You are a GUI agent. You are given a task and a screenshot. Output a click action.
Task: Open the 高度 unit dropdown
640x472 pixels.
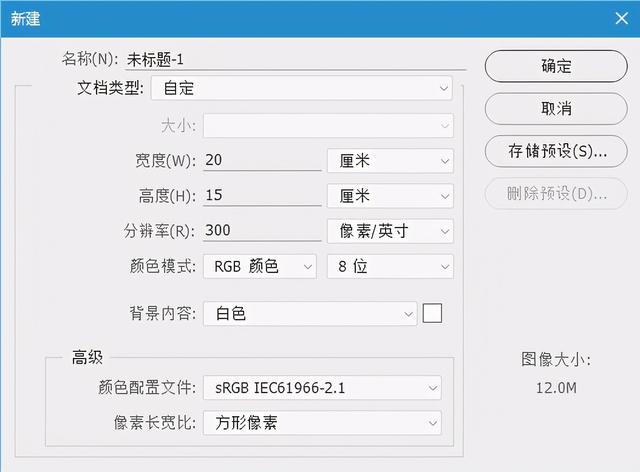(390, 196)
